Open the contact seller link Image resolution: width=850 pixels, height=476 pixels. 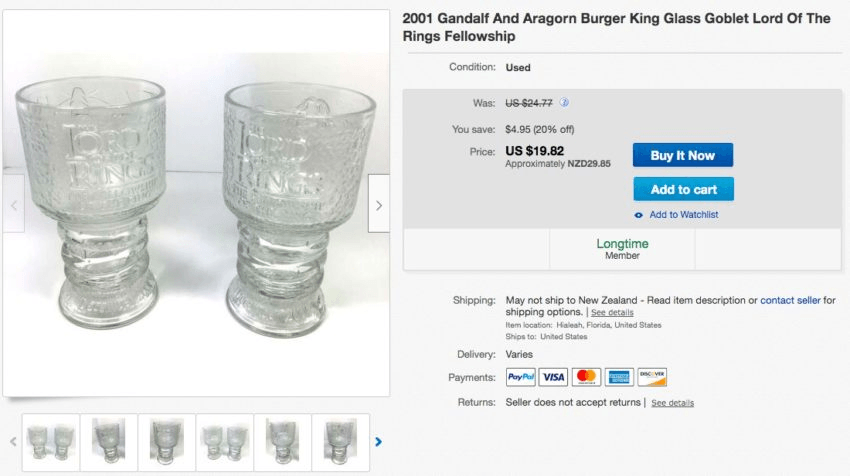pyautogui.click(x=790, y=300)
